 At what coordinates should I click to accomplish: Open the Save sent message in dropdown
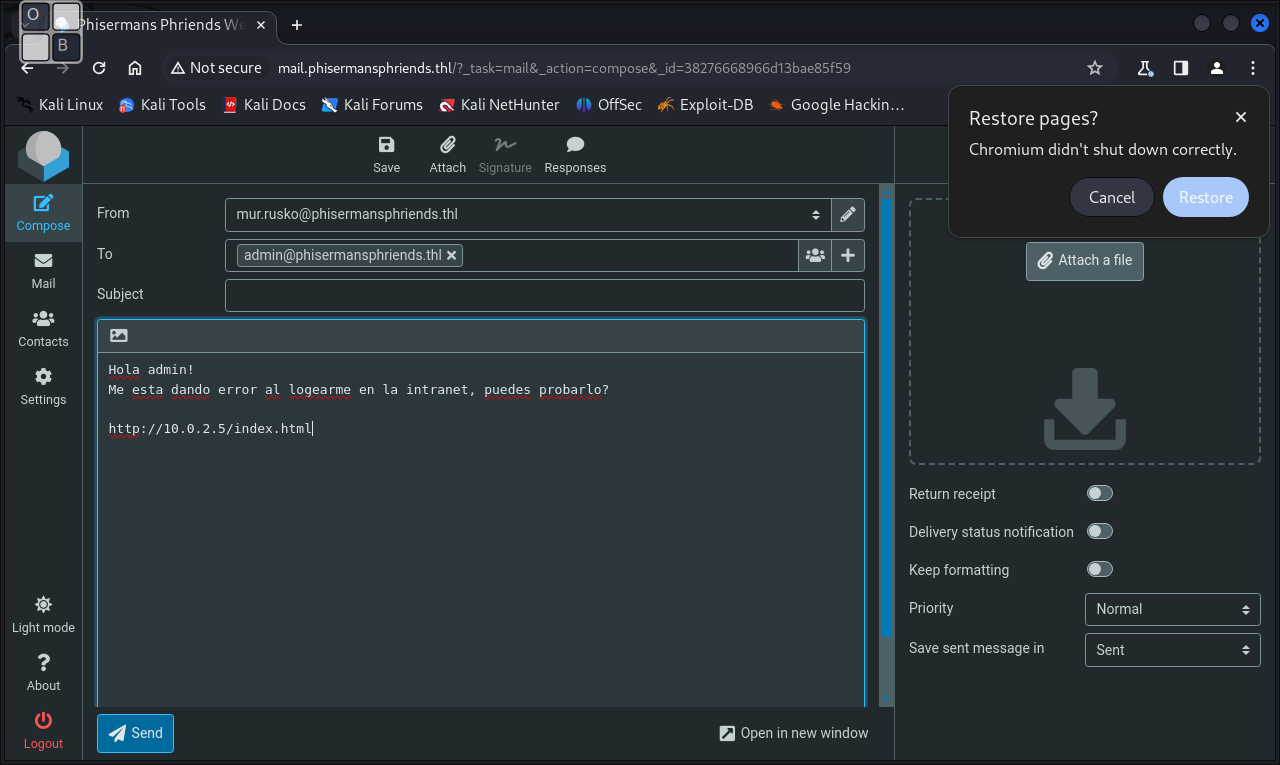[x=1172, y=650]
